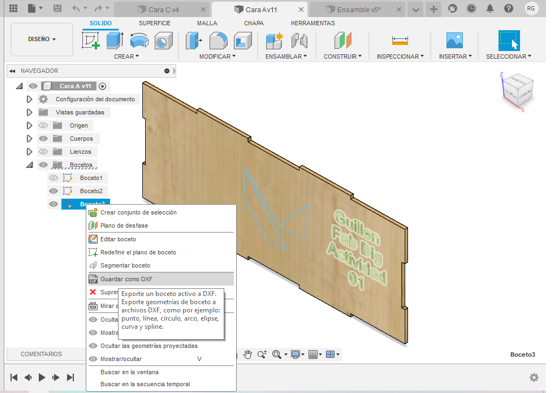Select the Offset Plane construct tool
555x393 pixels.
pos(343,40)
